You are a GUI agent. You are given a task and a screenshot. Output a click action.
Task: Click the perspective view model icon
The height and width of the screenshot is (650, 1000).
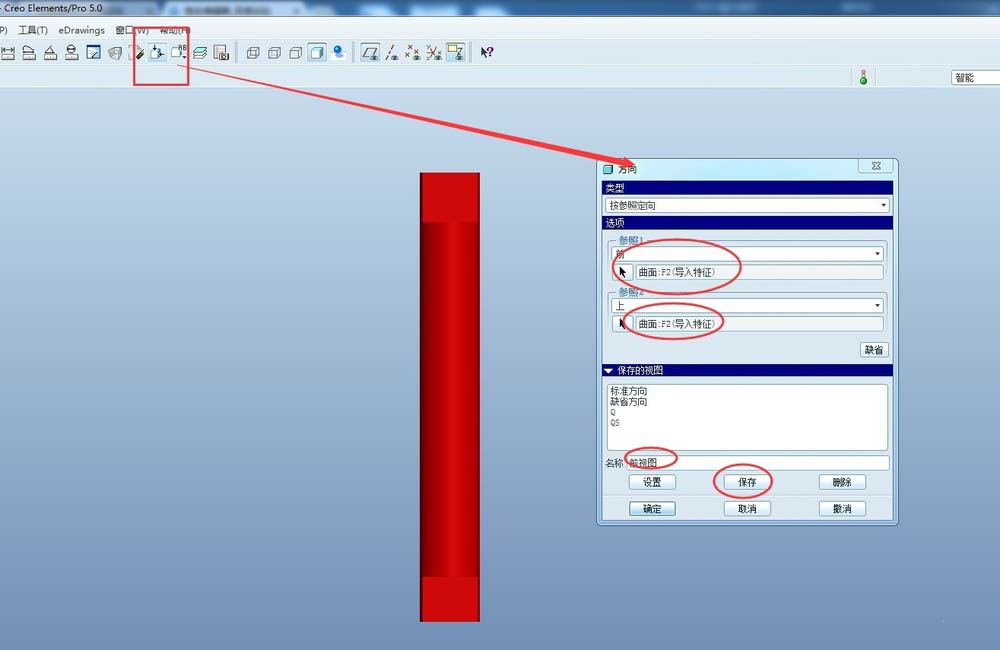[115, 53]
